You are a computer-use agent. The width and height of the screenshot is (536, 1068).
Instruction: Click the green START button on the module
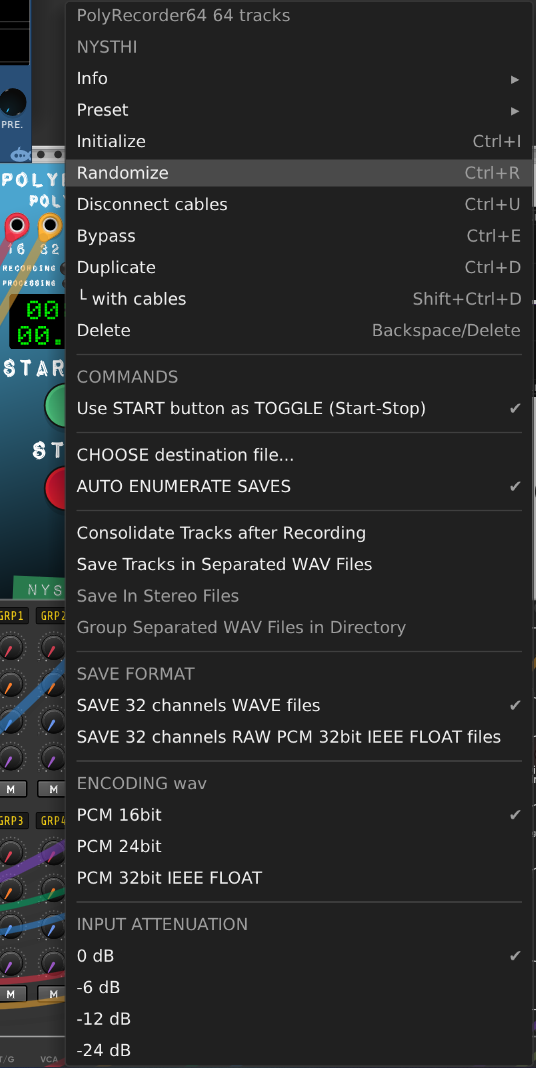pyautogui.click(x=56, y=405)
